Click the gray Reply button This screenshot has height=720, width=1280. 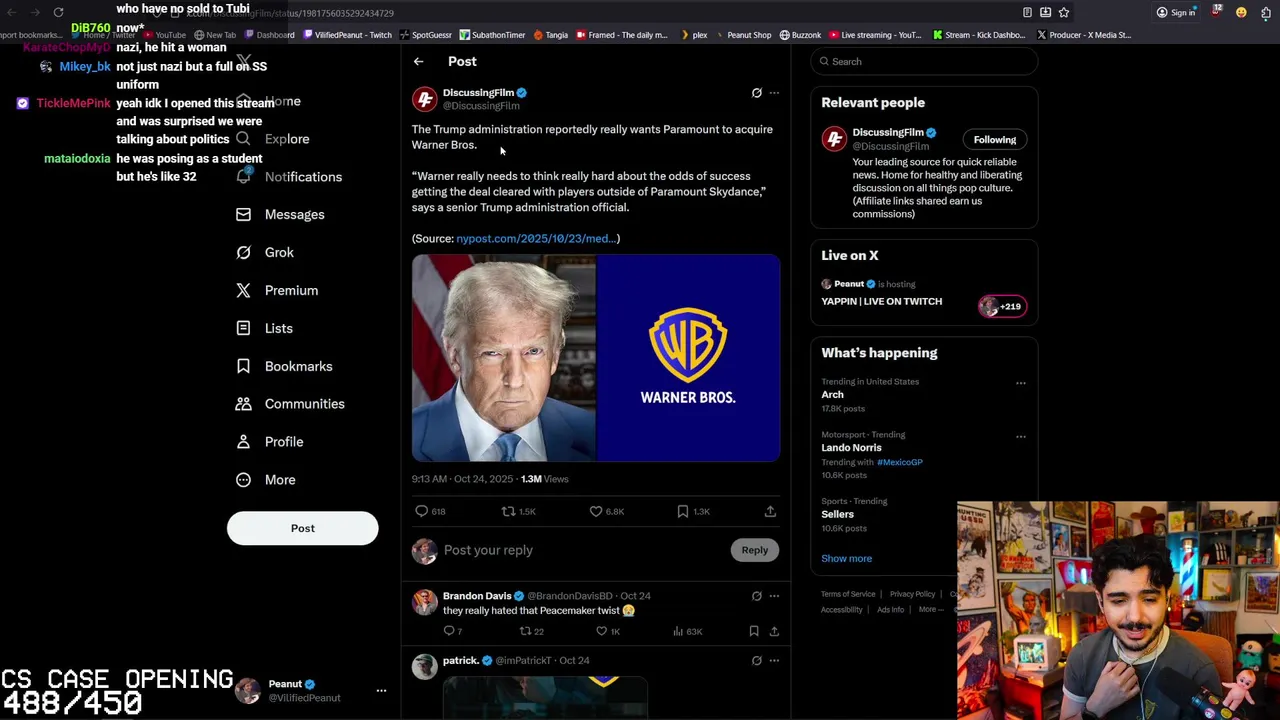755,550
